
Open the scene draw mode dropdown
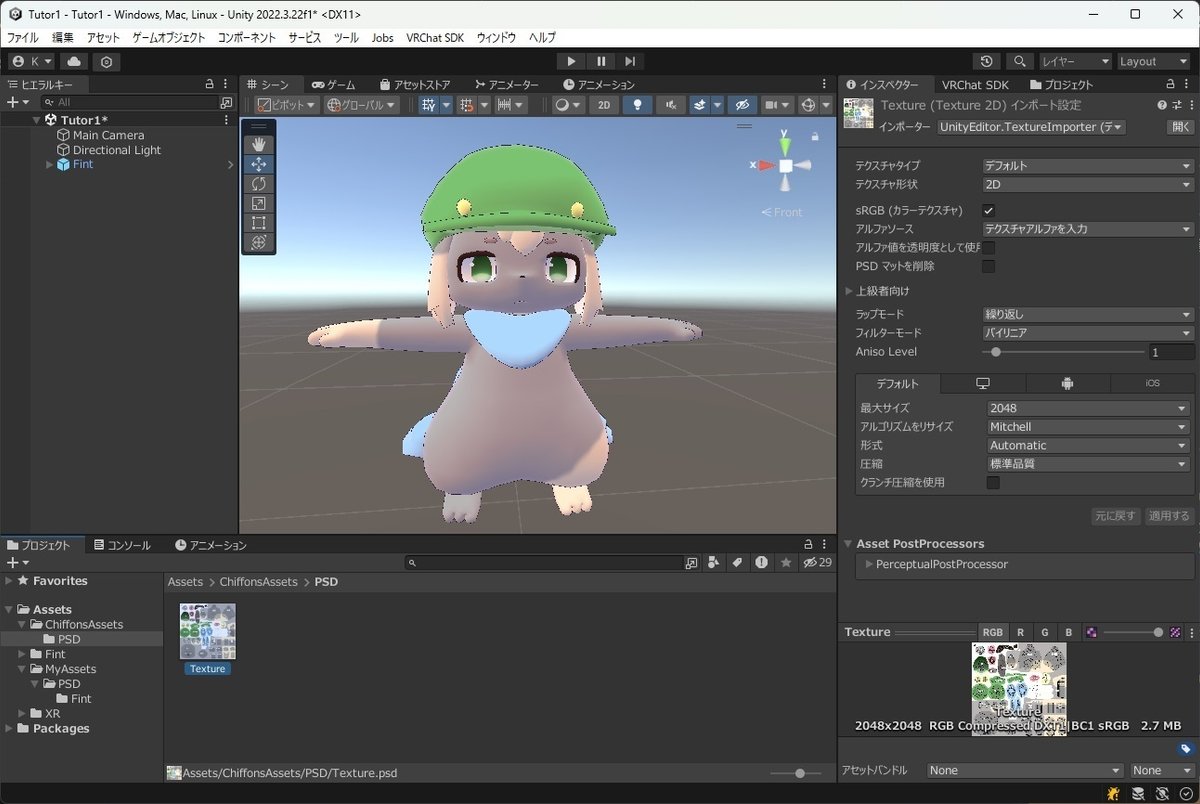point(568,105)
